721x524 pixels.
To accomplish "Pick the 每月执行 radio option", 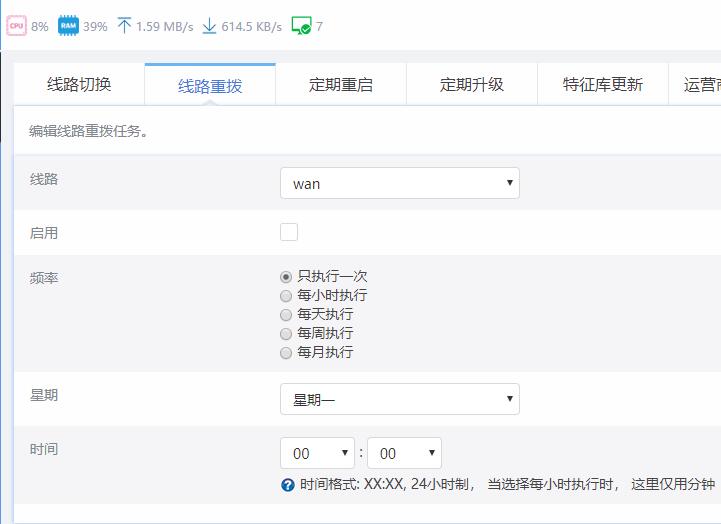I will (287, 353).
